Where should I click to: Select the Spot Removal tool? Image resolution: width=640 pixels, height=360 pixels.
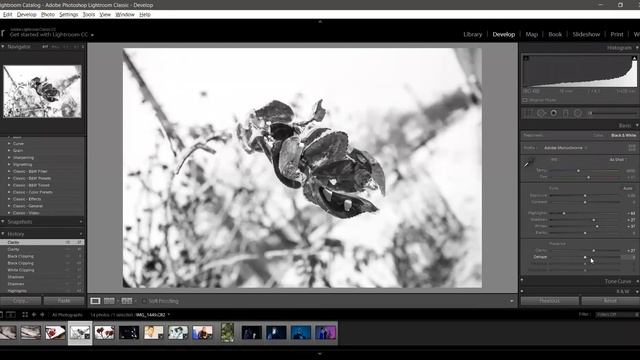click(541, 113)
